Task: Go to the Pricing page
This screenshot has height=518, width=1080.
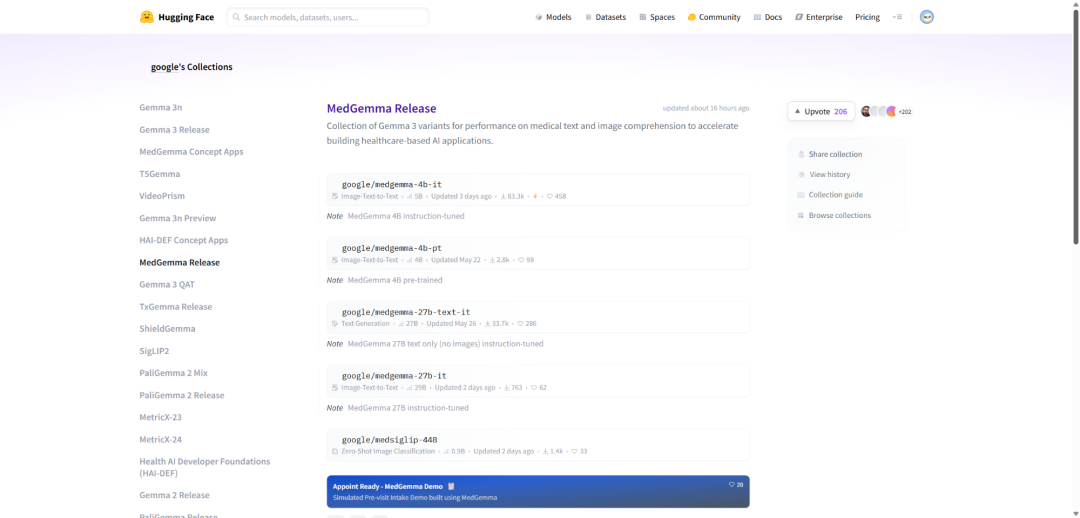Action: coord(867,17)
